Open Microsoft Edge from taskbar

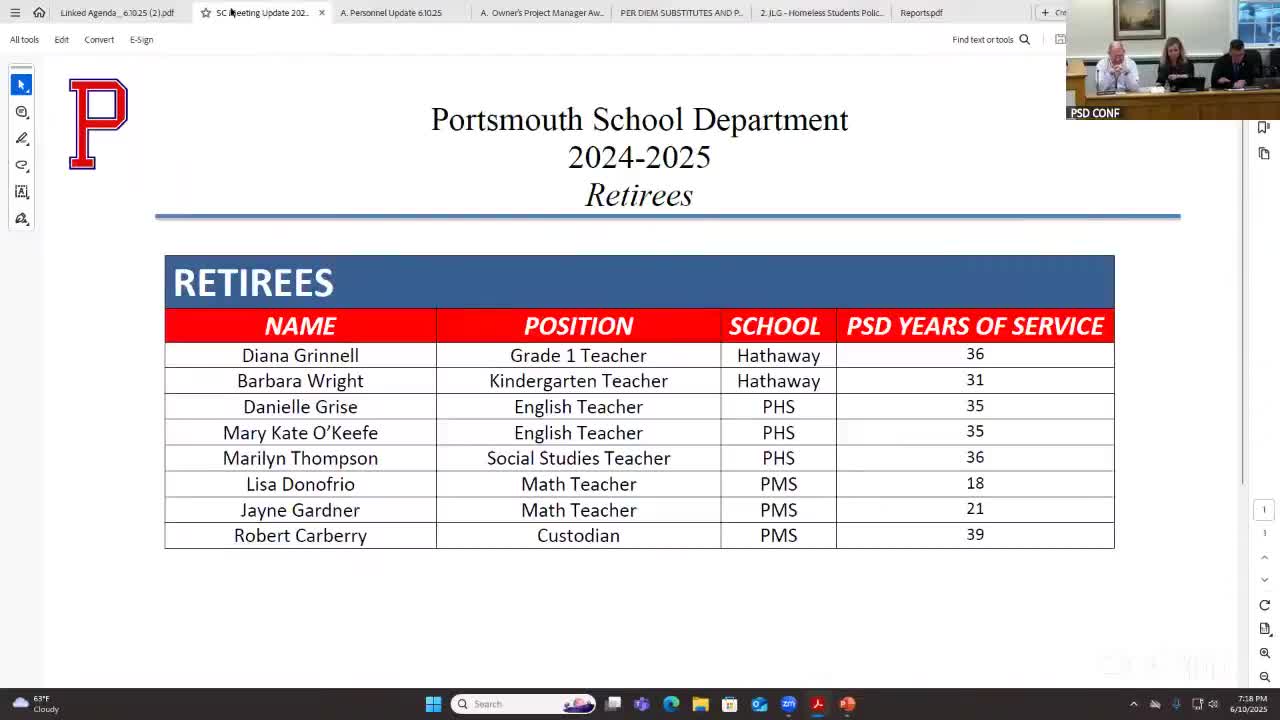click(x=671, y=704)
